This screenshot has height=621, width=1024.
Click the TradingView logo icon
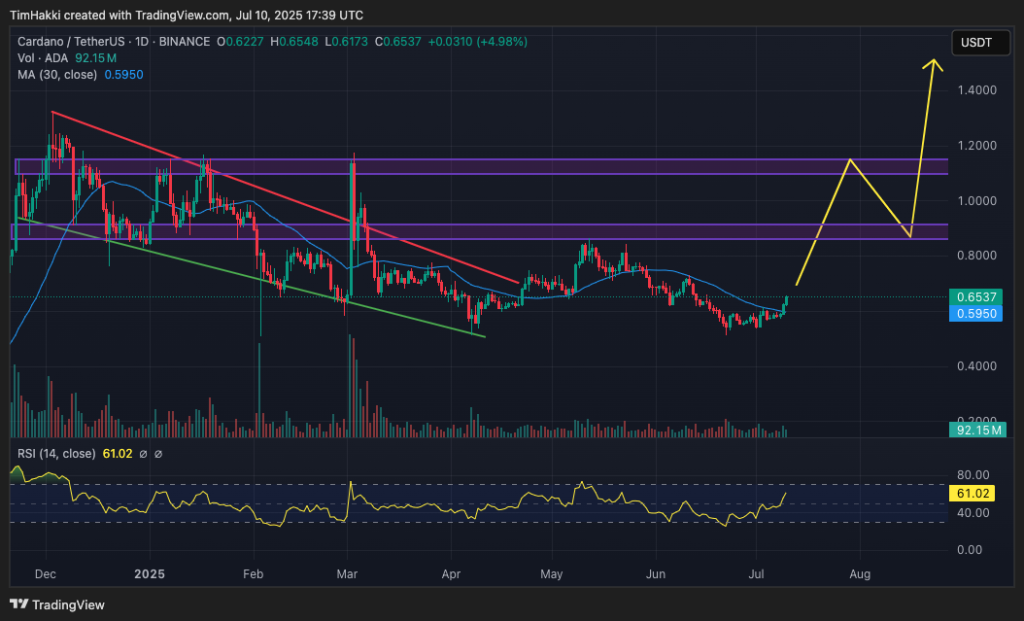point(18,604)
